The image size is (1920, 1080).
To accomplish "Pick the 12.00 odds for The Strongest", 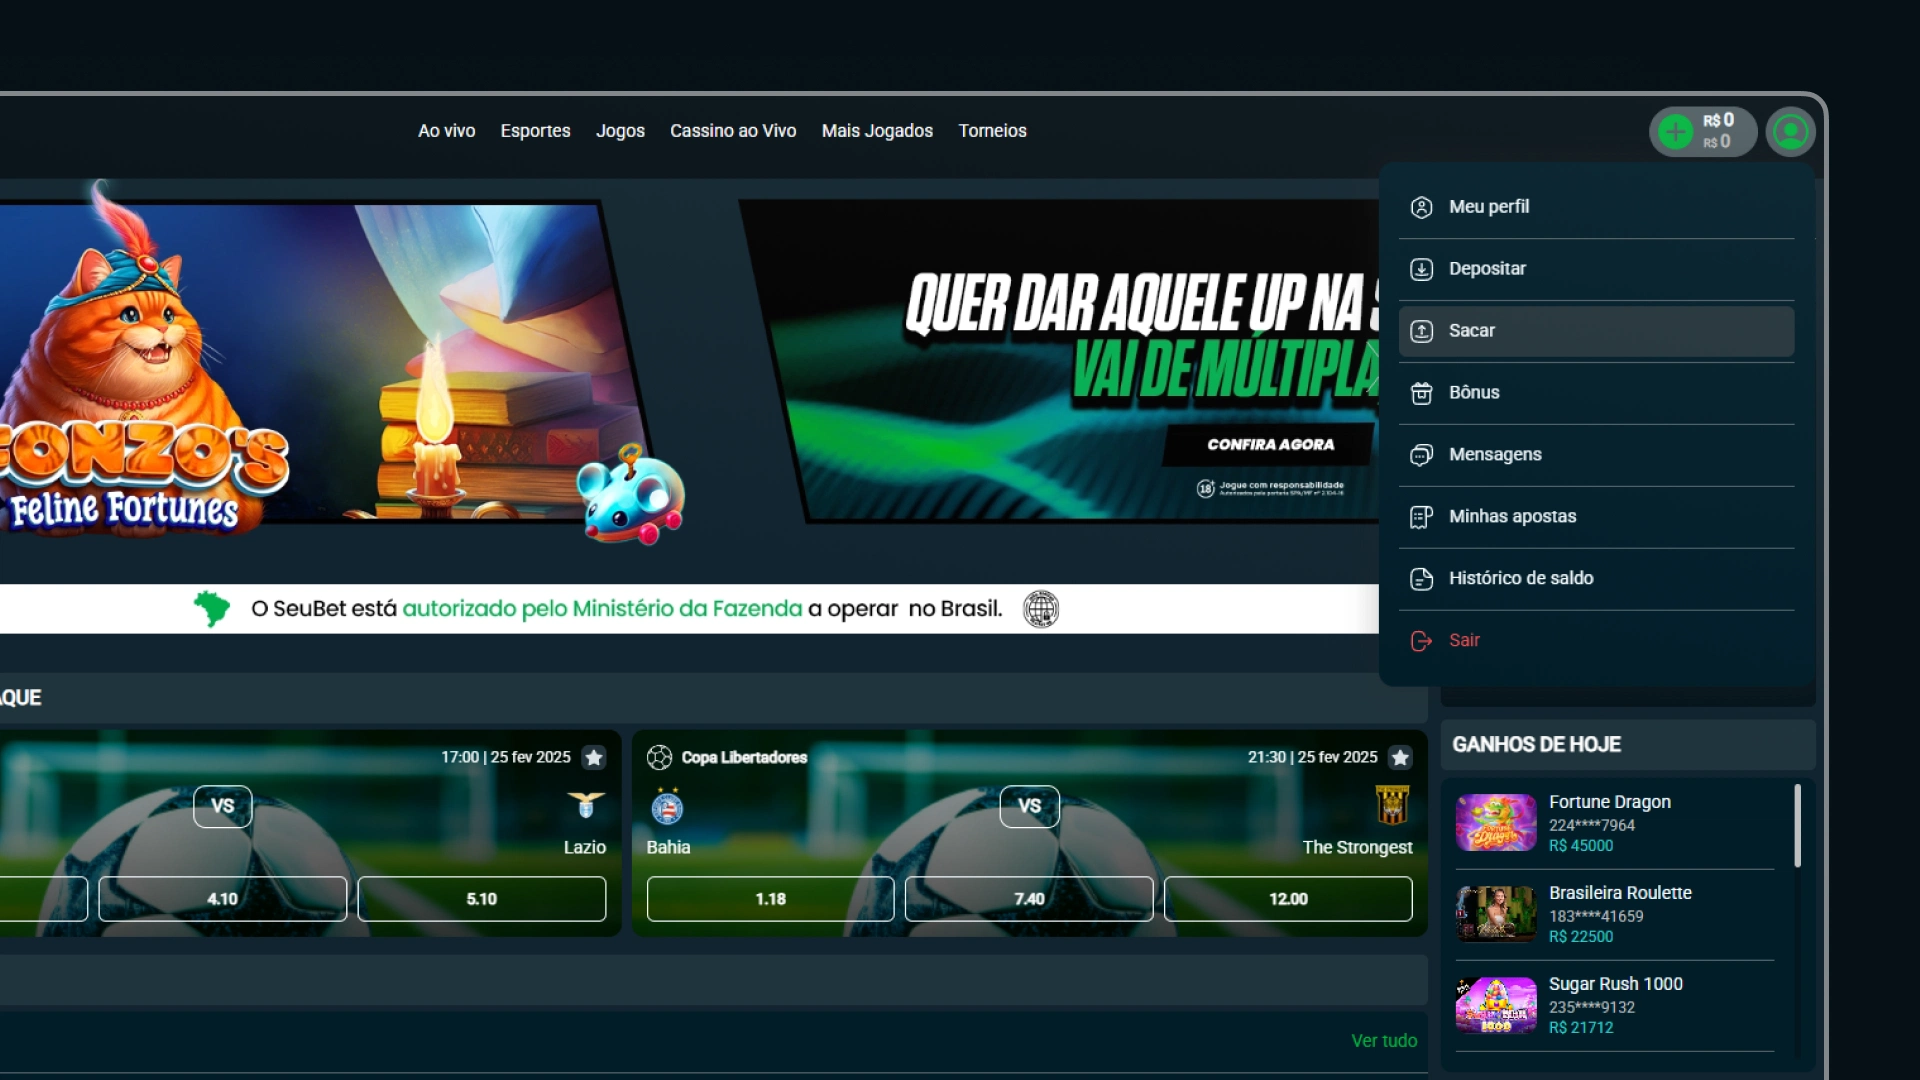I will pyautogui.click(x=1288, y=899).
